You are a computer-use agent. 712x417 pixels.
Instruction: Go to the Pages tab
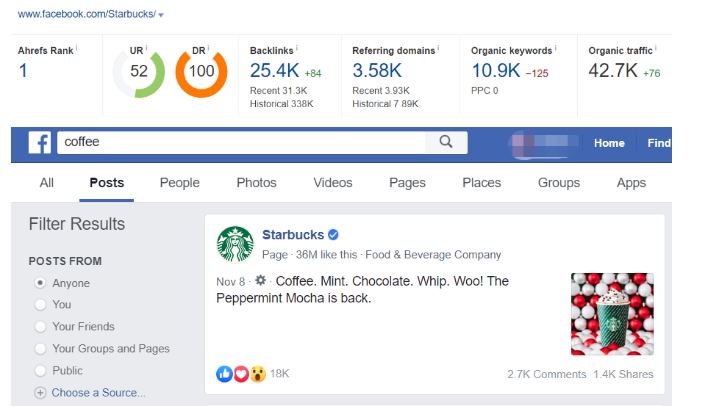click(x=407, y=183)
